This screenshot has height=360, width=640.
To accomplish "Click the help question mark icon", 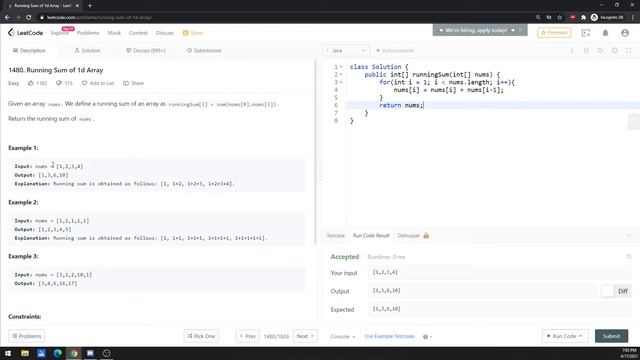I will pyautogui.click(x=425, y=337).
